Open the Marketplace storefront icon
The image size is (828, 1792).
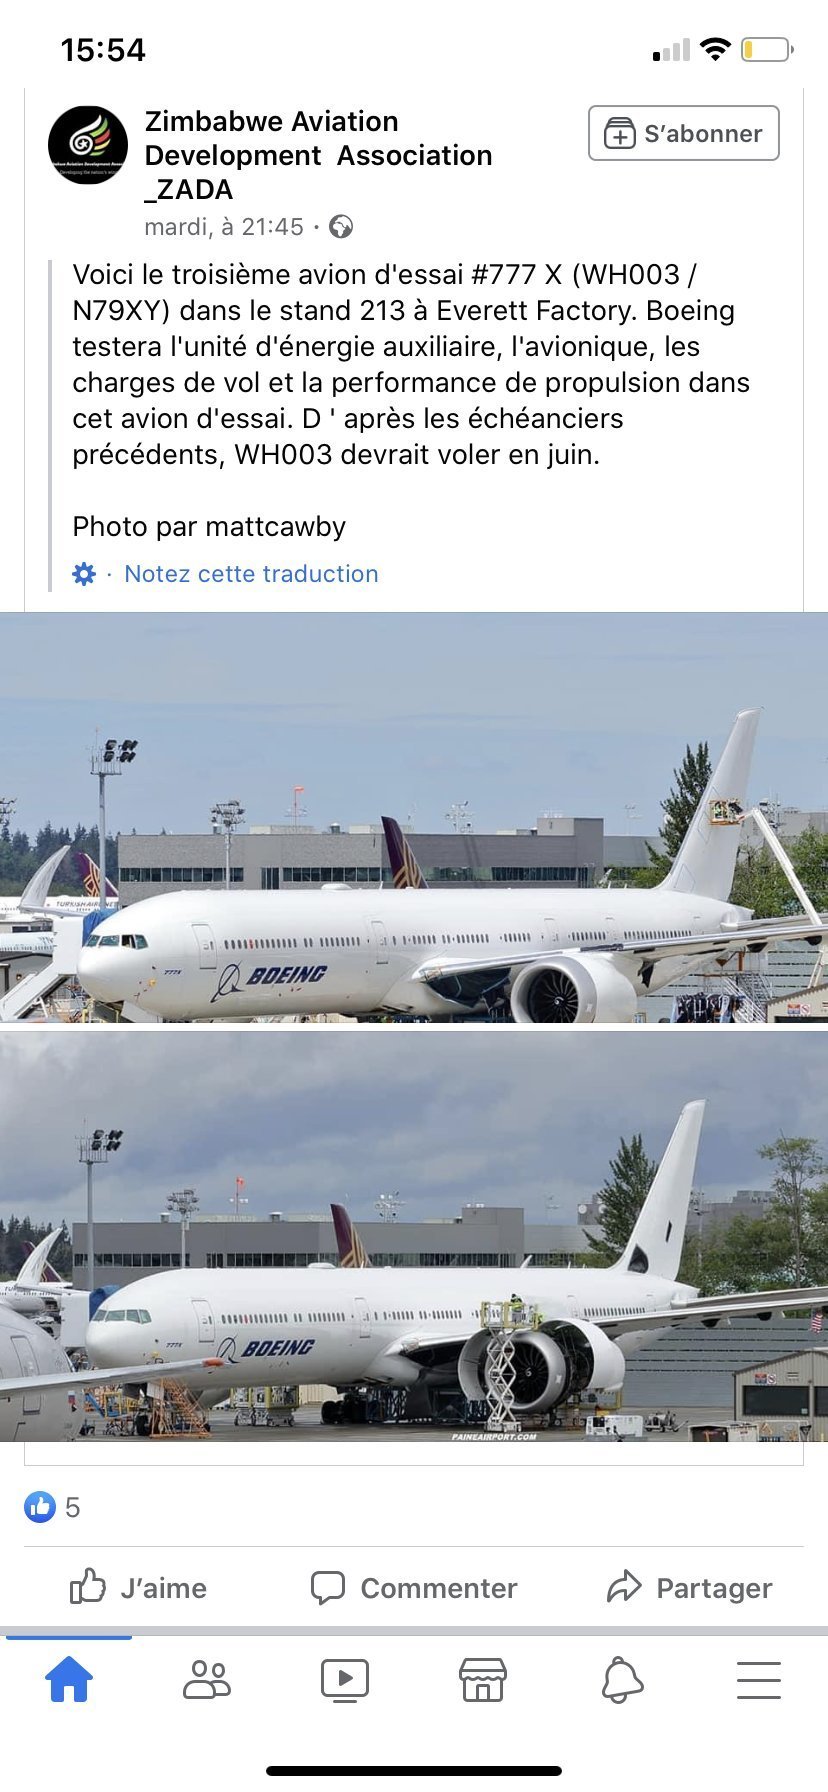click(x=483, y=1680)
